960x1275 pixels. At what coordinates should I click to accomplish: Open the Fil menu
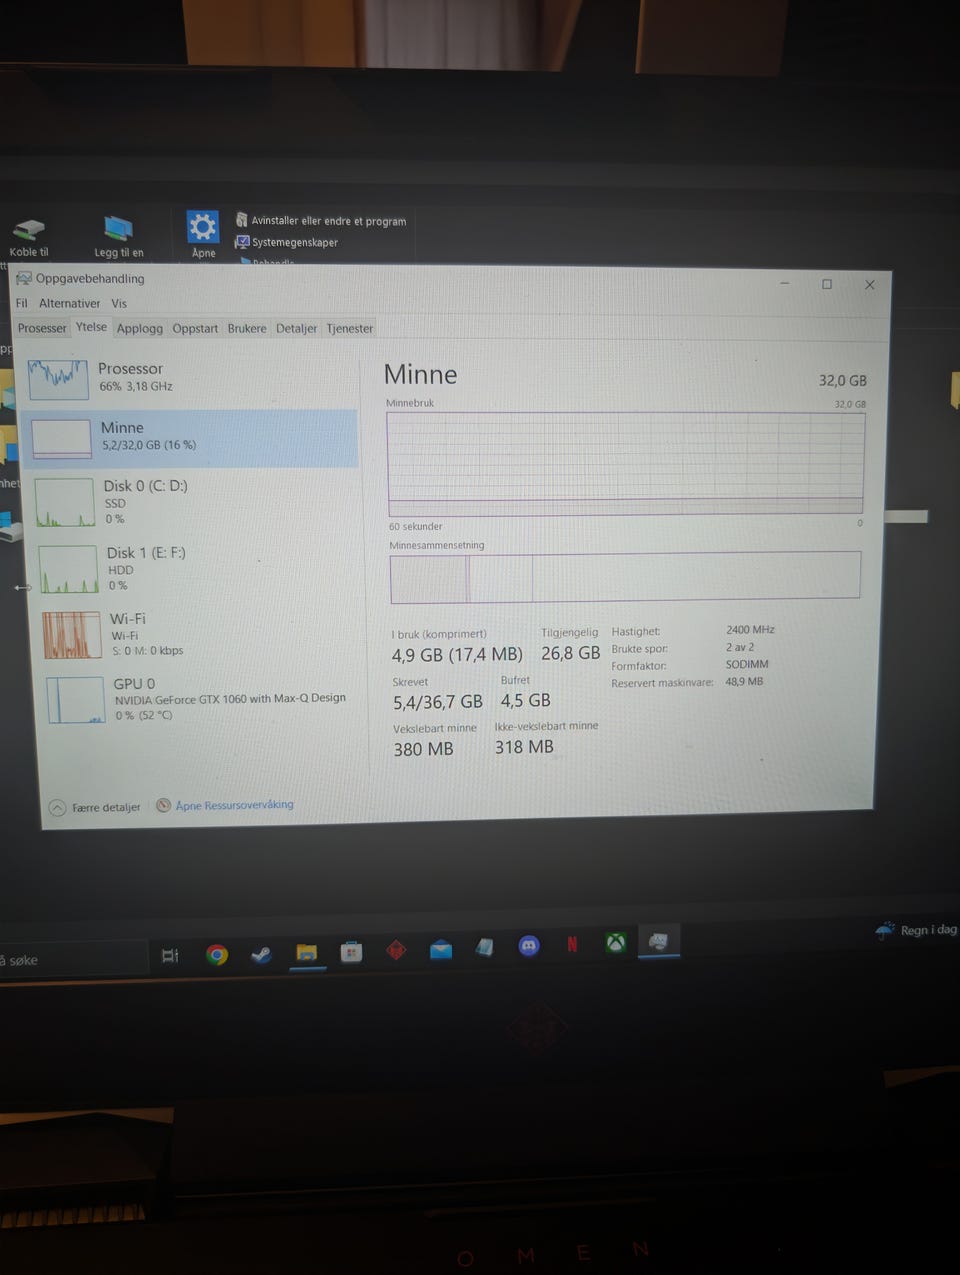22,303
